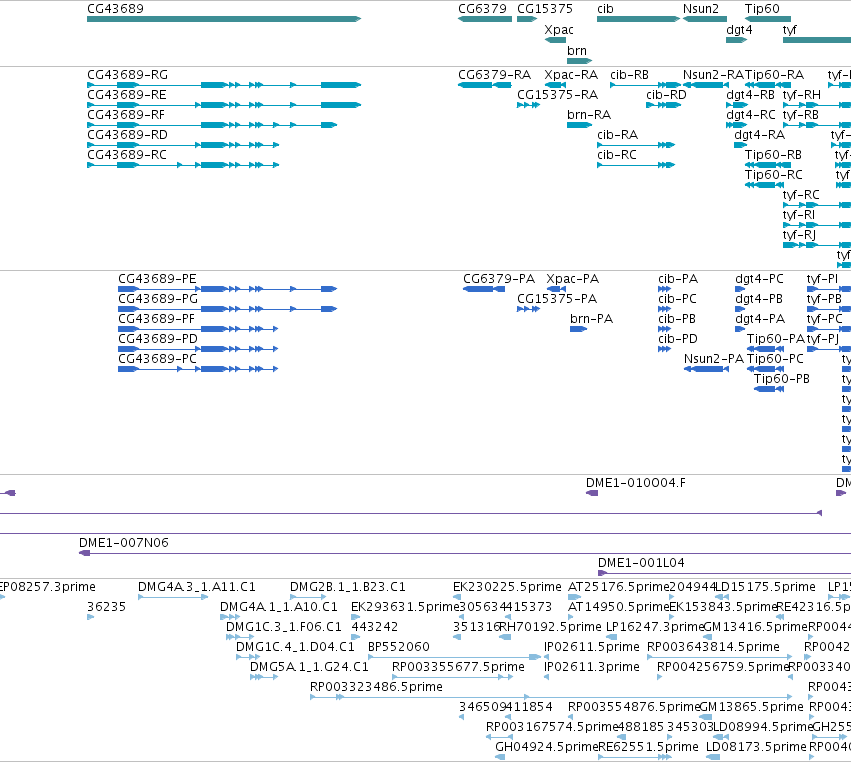Click EST DMG5A.1_1.G24.C1
The height and width of the screenshot is (762, 851).
point(264,677)
